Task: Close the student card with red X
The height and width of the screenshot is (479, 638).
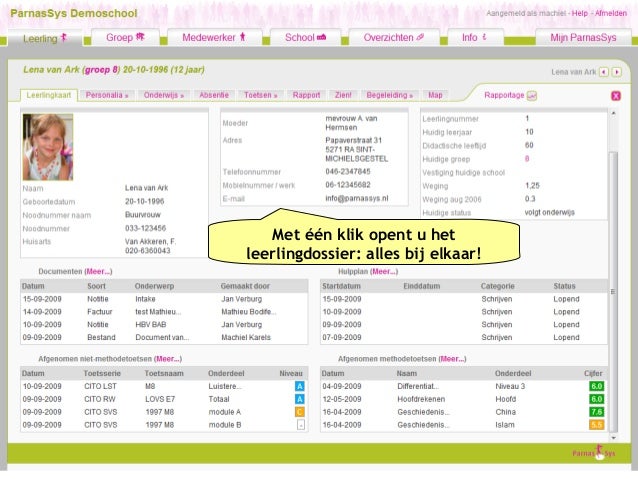Action: [x=616, y=96]
